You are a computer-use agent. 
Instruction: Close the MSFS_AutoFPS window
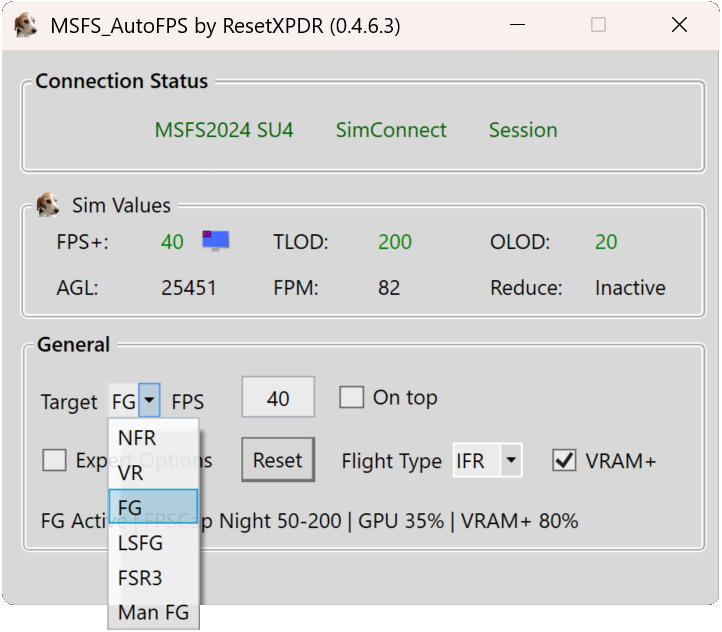(679, 25)
